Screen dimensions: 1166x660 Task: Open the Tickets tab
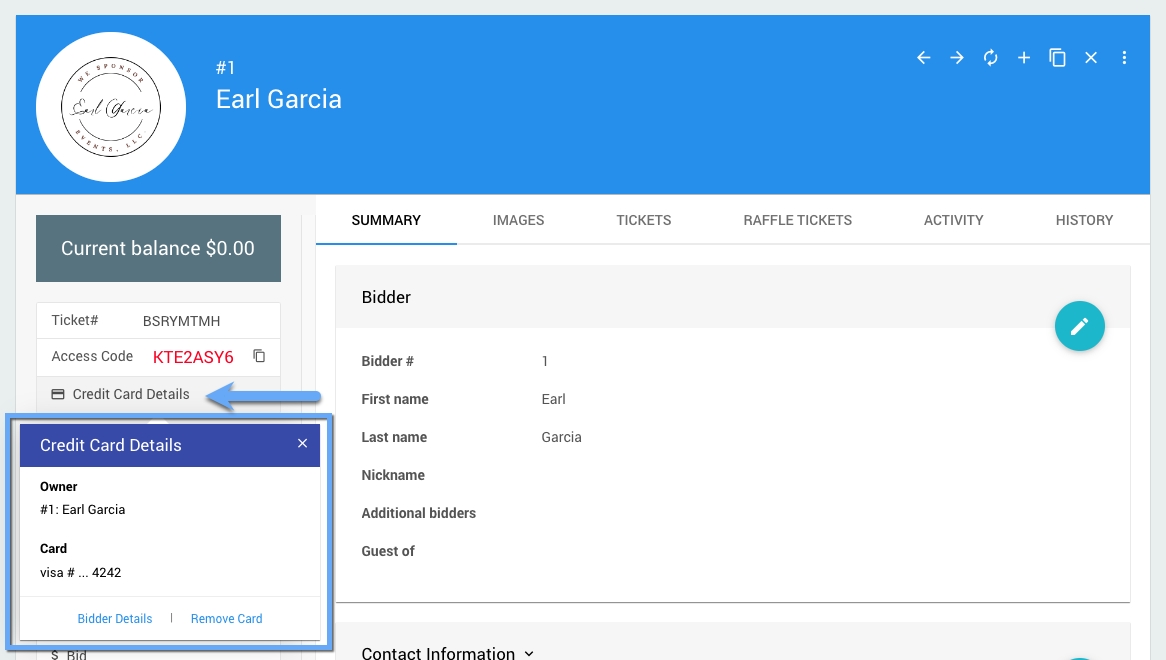pyautogui.click(x=643, y=220)
